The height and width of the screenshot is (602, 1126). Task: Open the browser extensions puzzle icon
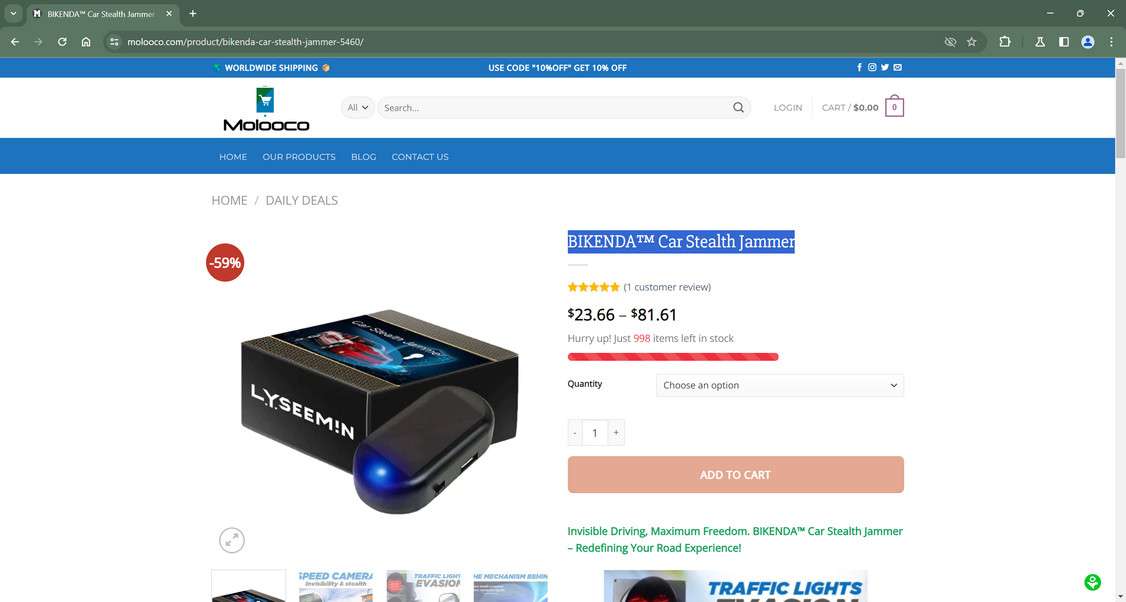[x=1005, y=42]
